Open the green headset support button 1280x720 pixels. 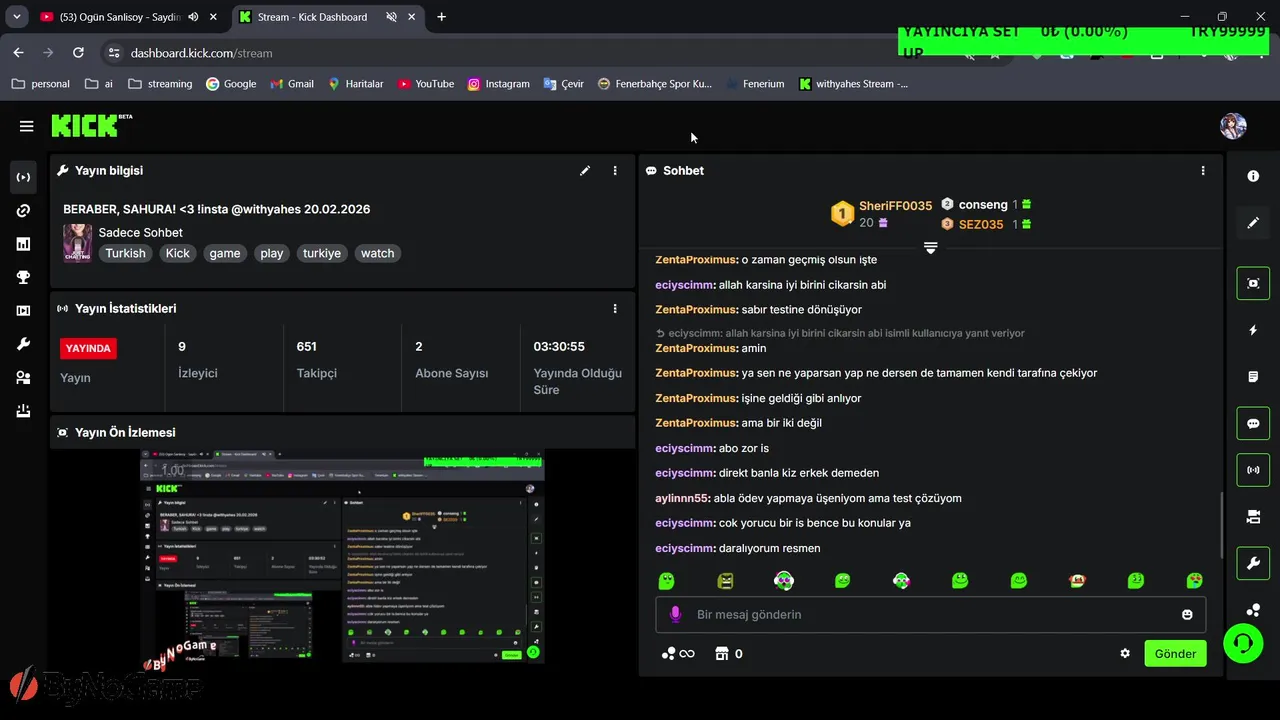tap(1243, 643)
